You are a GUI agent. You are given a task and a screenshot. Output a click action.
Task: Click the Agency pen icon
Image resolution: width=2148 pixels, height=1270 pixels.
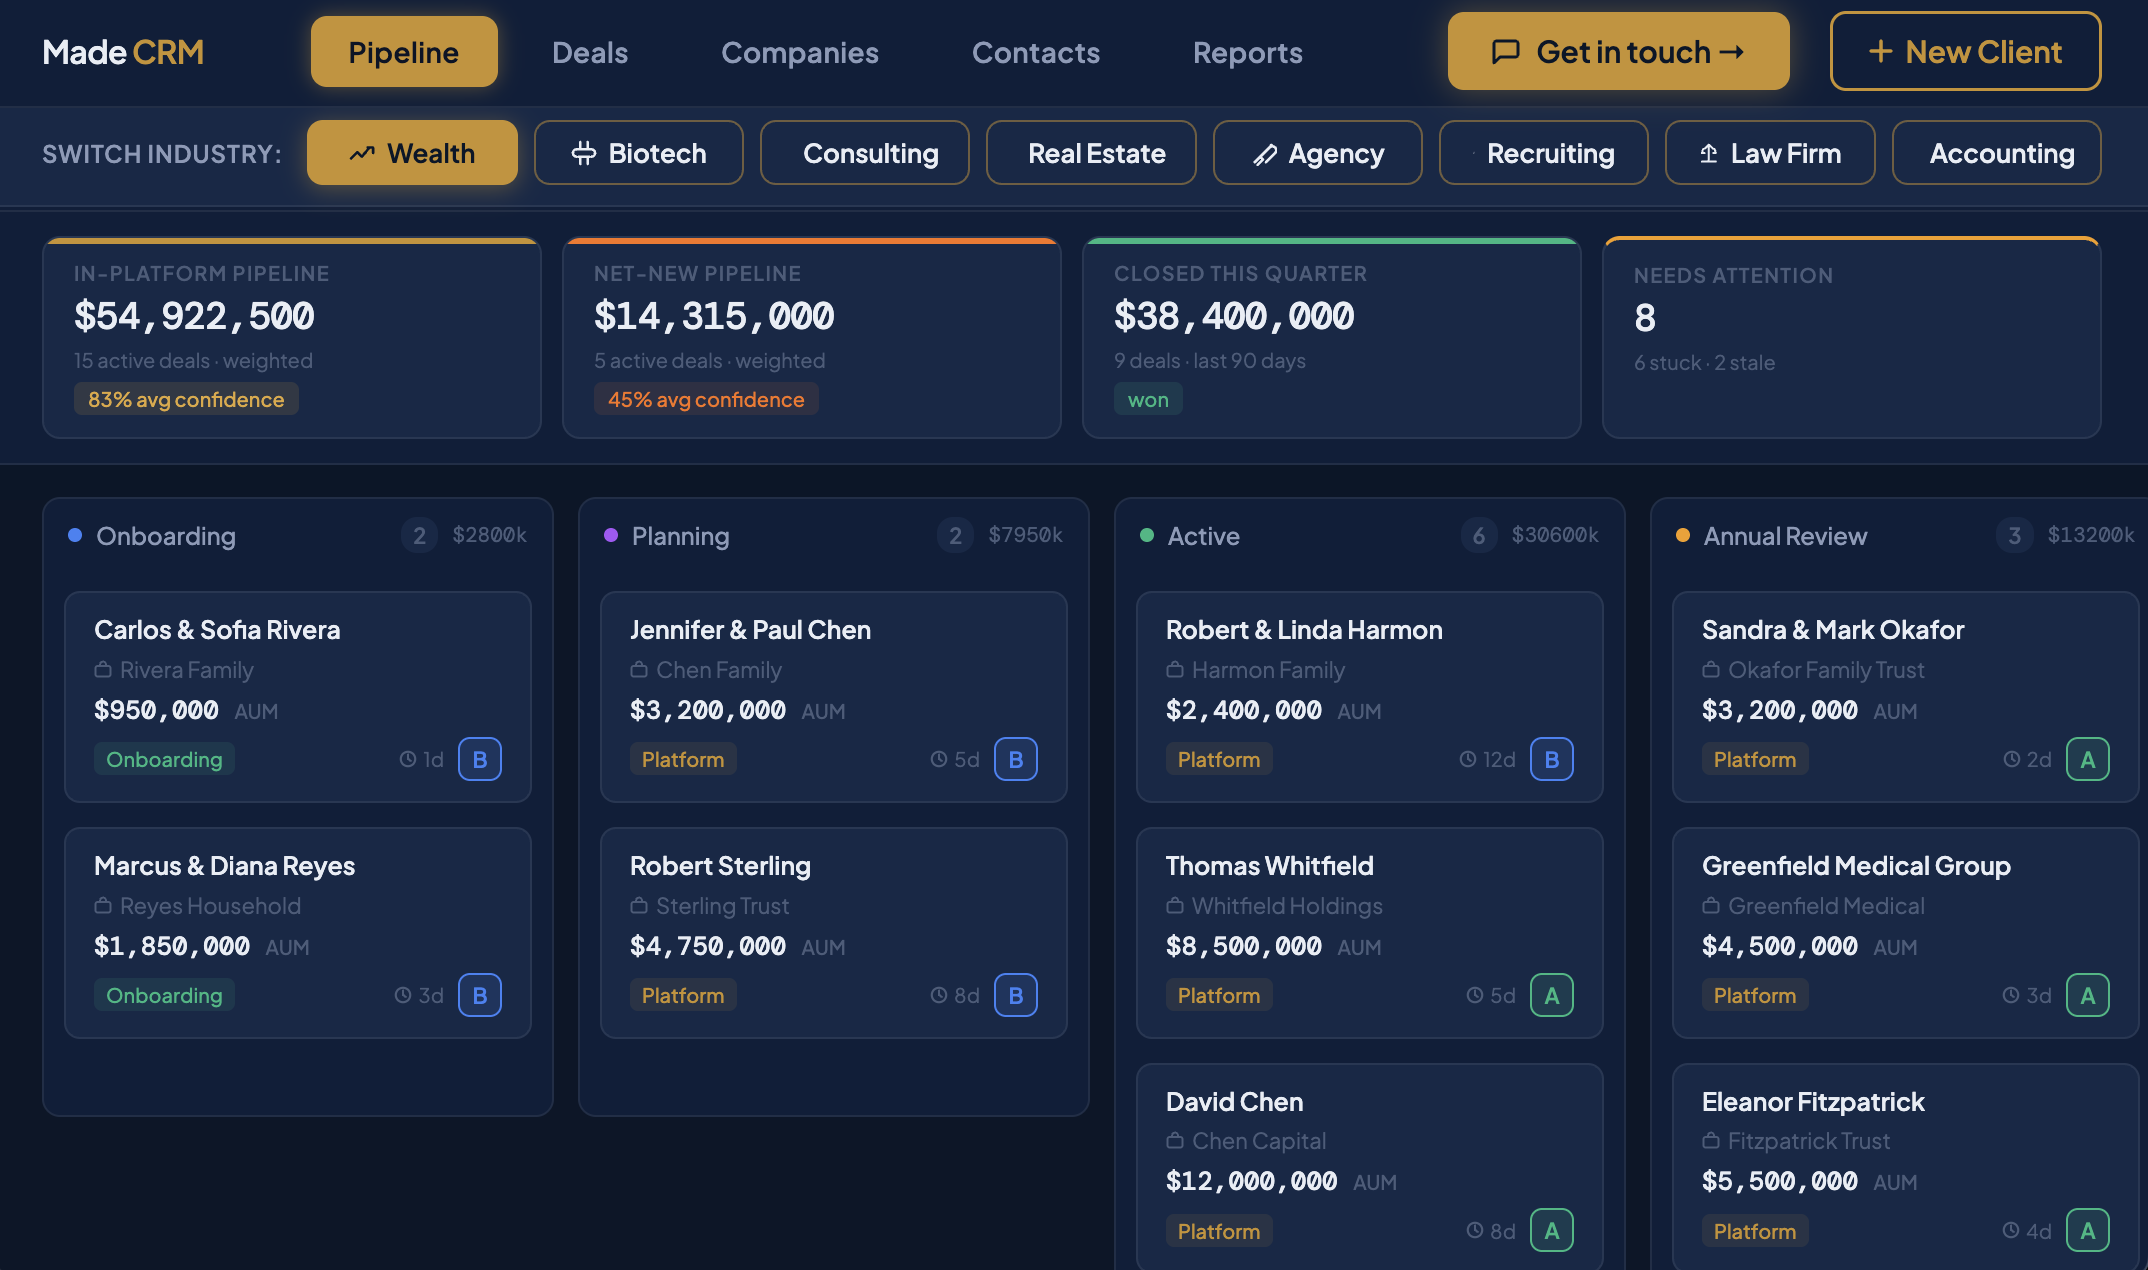tap(1265, 154)
